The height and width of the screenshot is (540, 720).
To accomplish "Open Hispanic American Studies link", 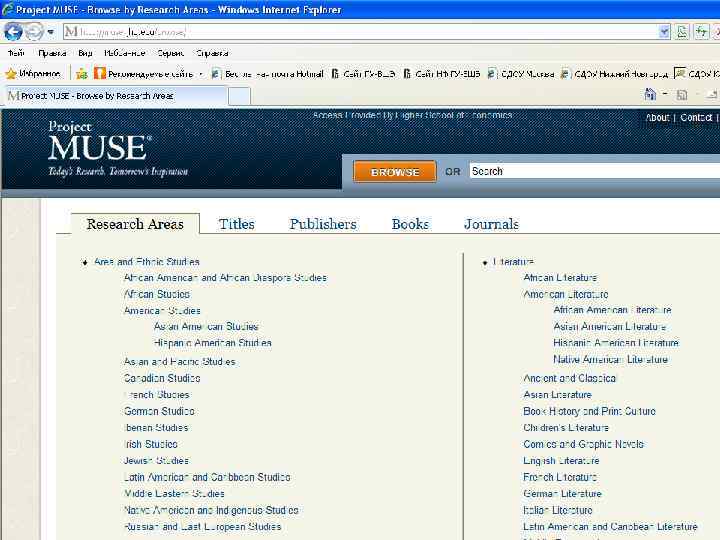I will [212, 343].
